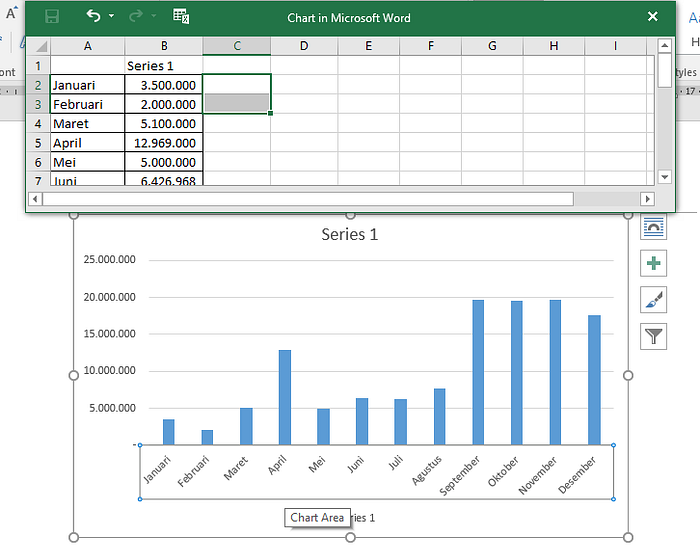Click the Save icon in chart data window
700x560 pixels.
52,17
